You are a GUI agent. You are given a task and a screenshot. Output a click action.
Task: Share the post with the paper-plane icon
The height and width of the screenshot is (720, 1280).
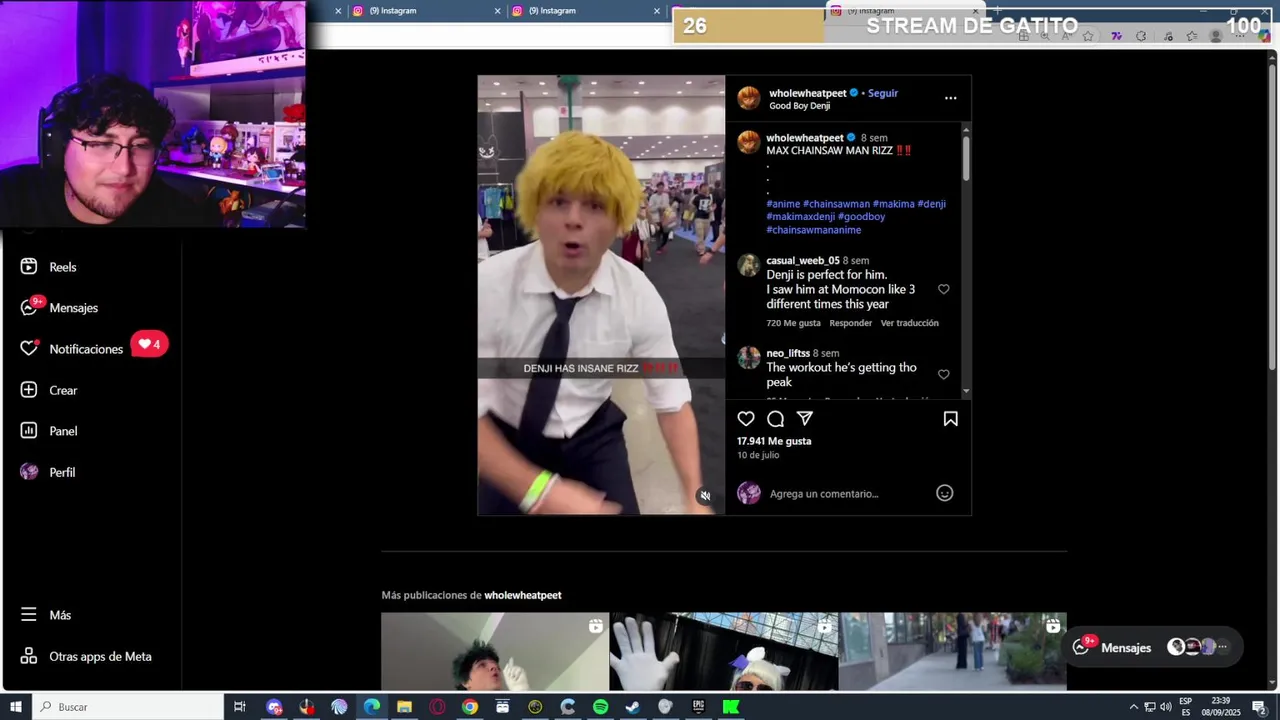click(x=805, y=419)
